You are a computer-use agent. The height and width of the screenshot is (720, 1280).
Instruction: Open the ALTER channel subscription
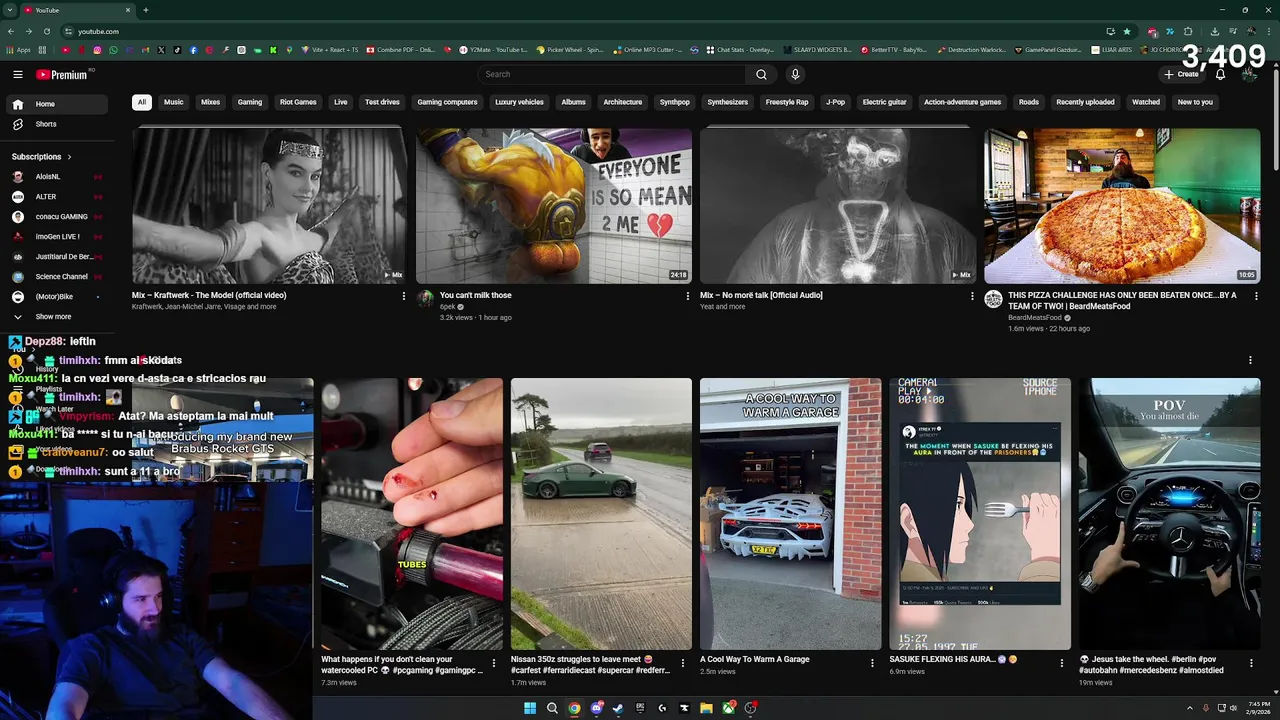(57, 197)
